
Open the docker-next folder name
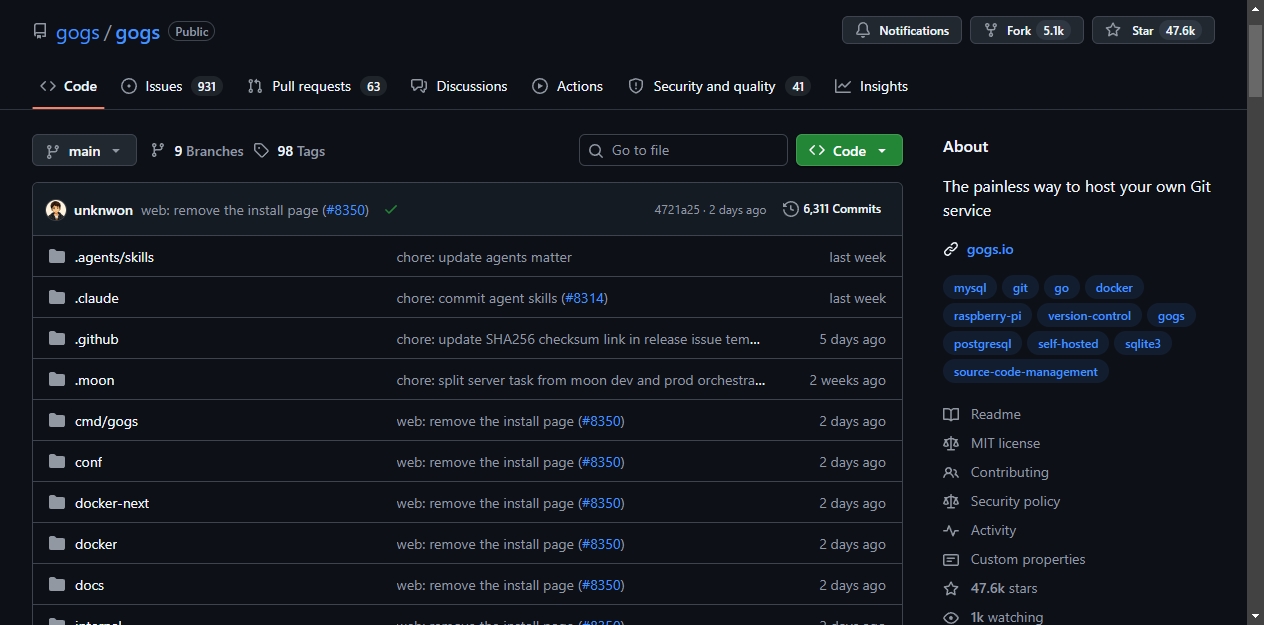(112, 503)
